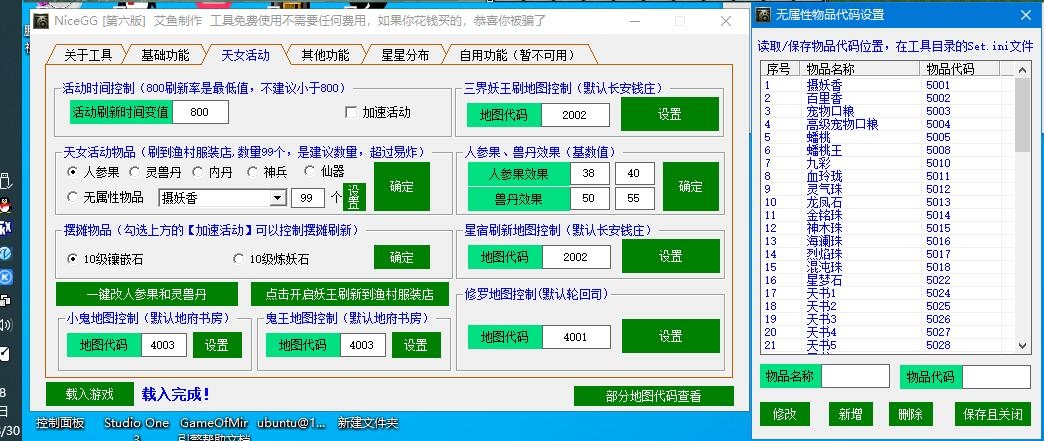Click the 一键改人参果和灵兽丹 button
Screen dimensions: 1044x441
tap(147, 294)
